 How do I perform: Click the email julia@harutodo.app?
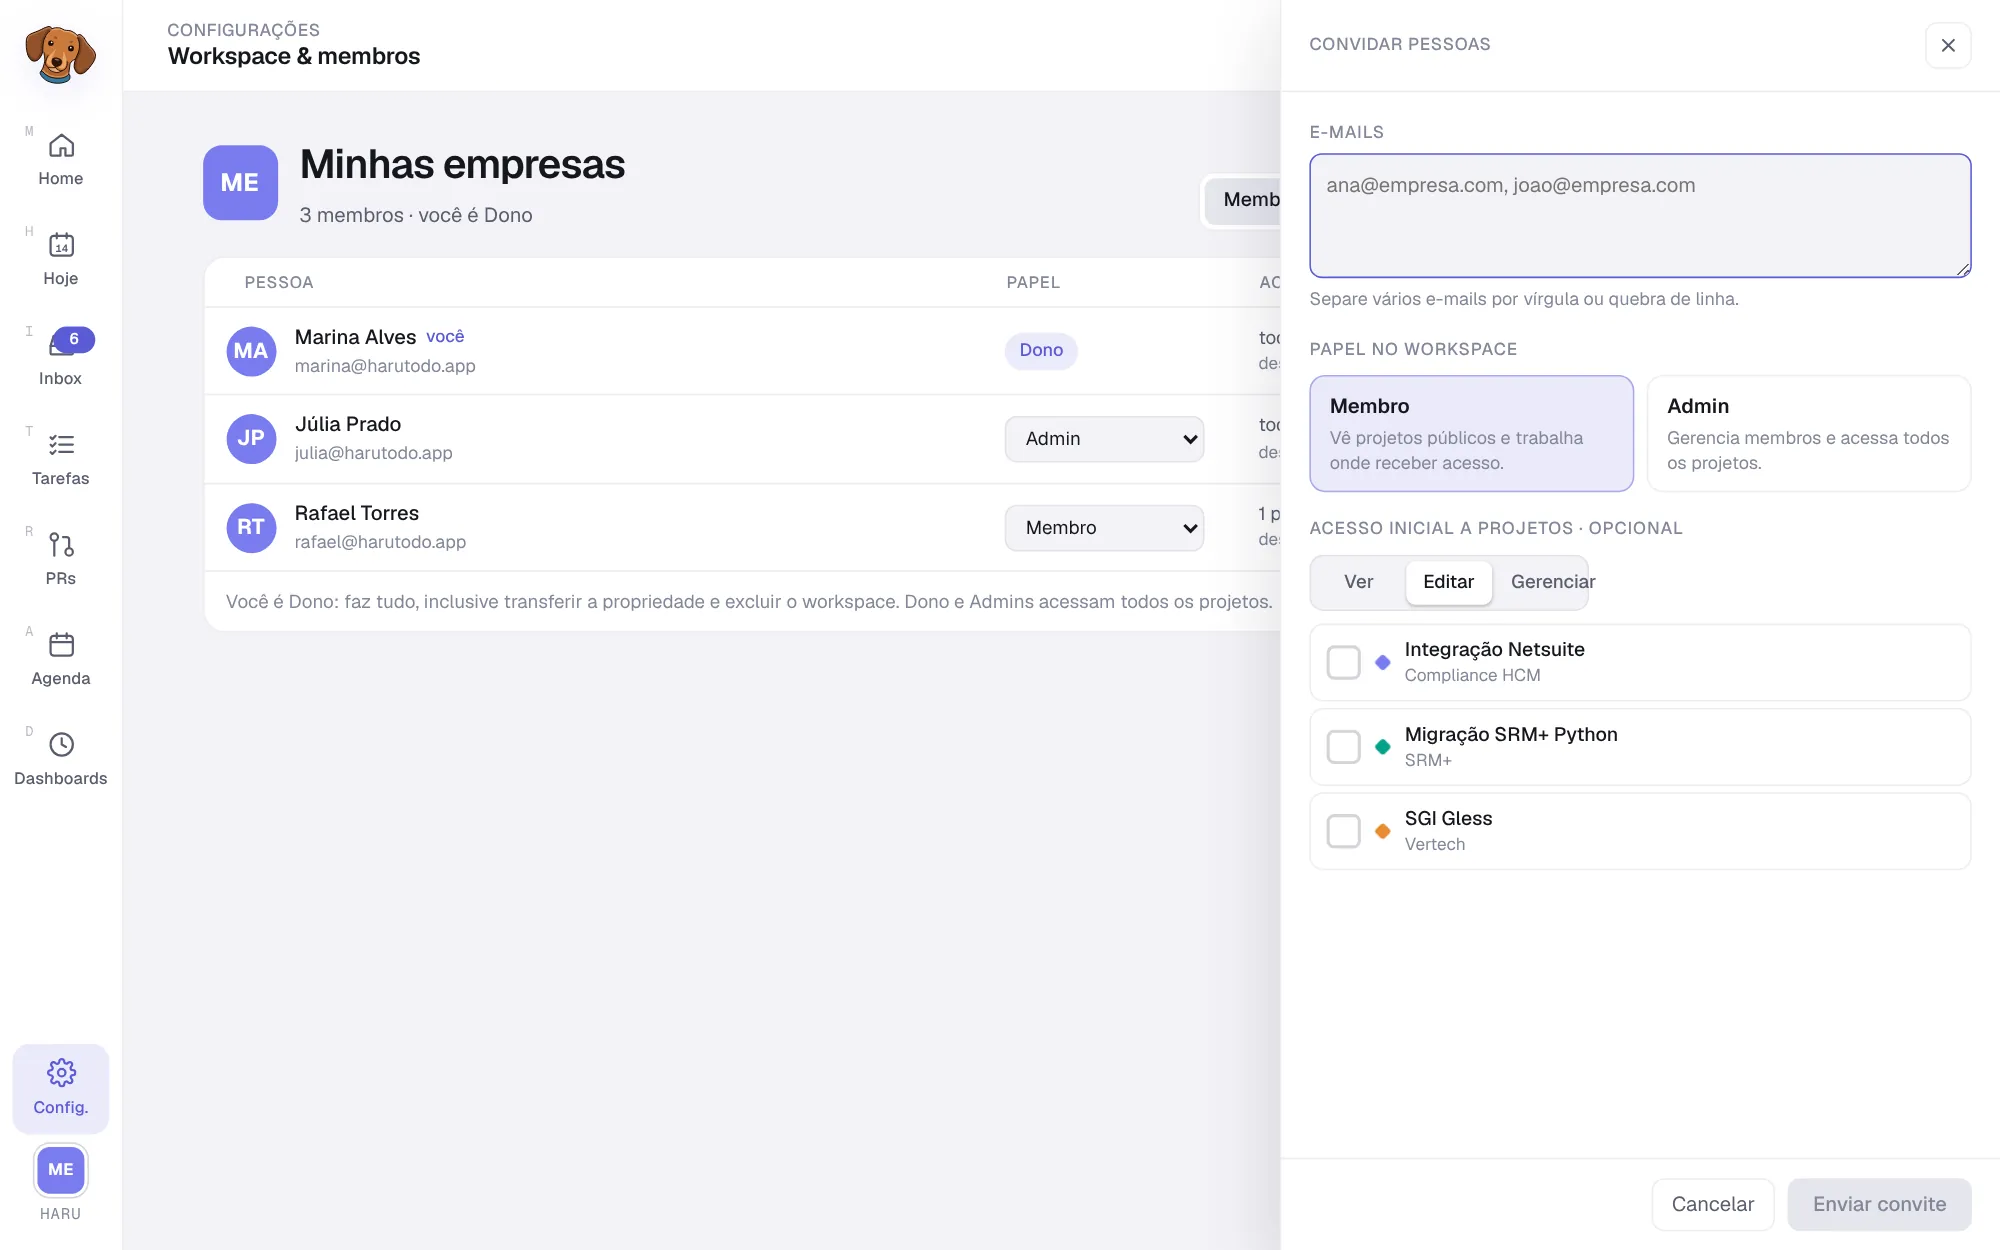(x=374, y=453)
